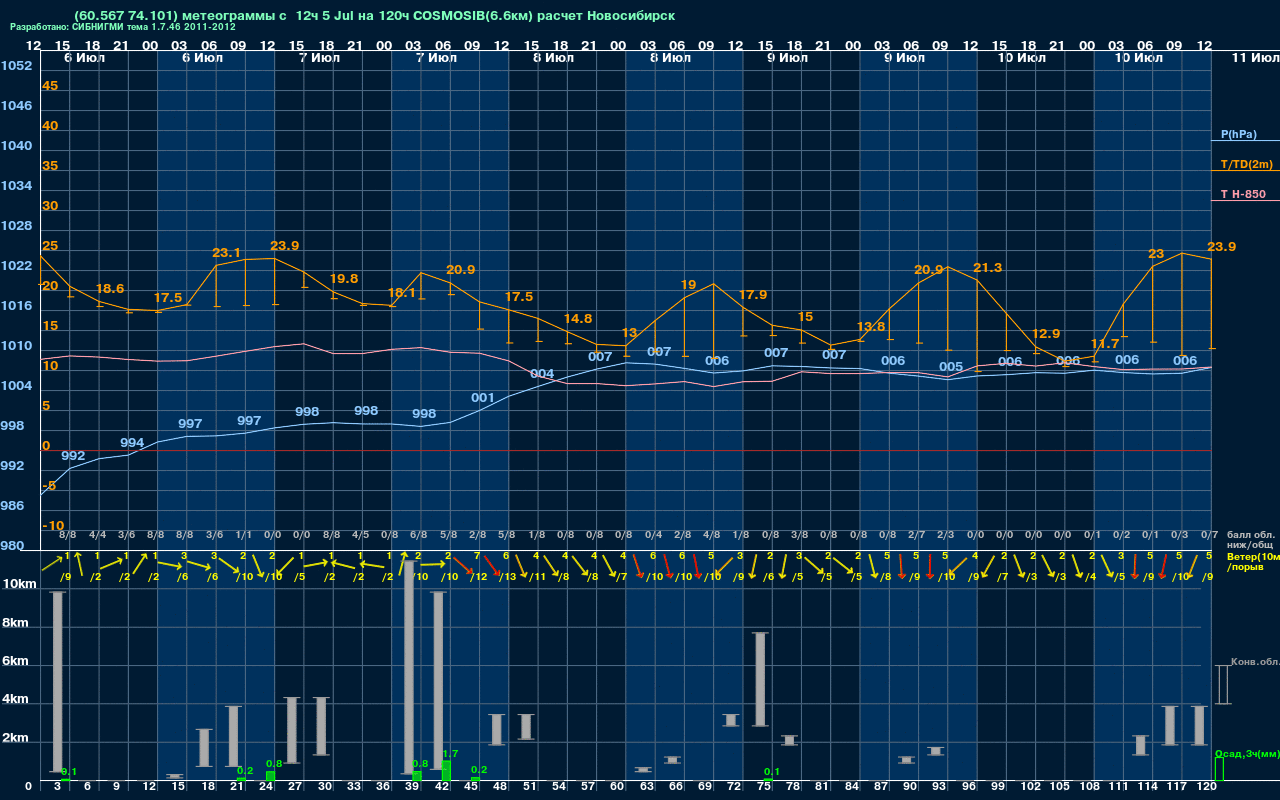Image resolution: width=1280 pixels, height=800 pixels.
Task: Click the 19.8 temperature label
Action: click(344, 278)
